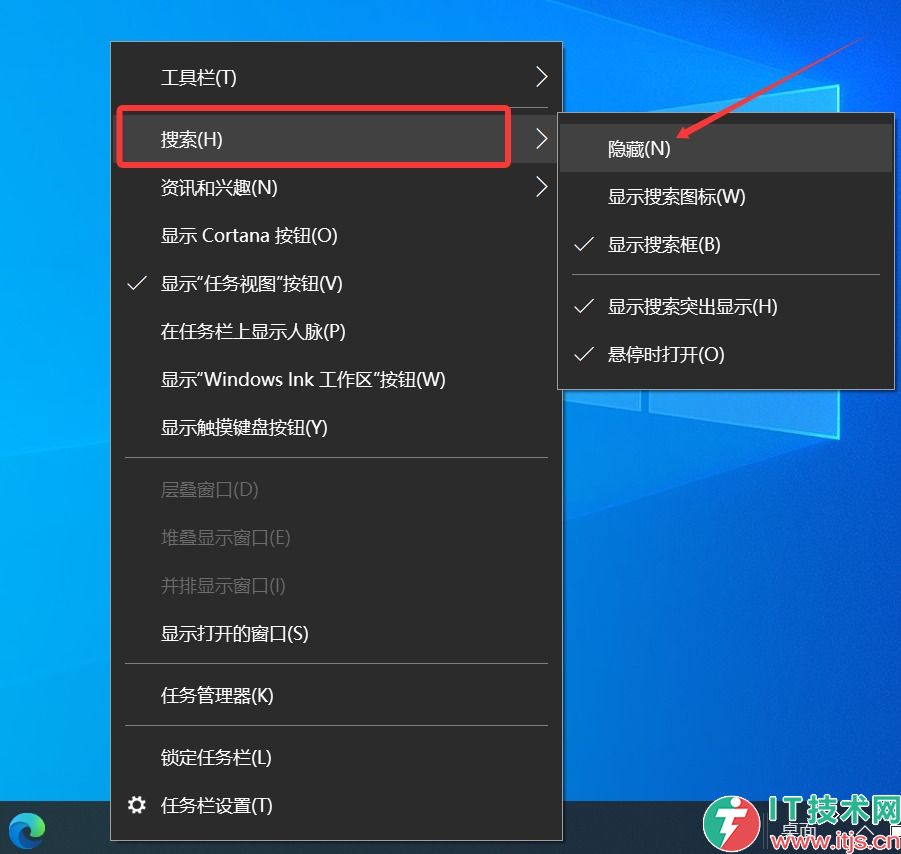901x854 pixels.
Task: Choose 显示打开的窗口(S) item
Action: [234, 634]
